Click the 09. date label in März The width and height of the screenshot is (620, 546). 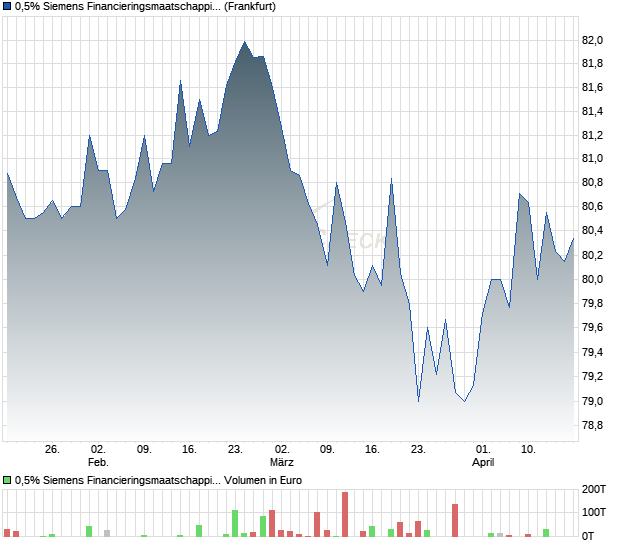(x=327, y=450)
